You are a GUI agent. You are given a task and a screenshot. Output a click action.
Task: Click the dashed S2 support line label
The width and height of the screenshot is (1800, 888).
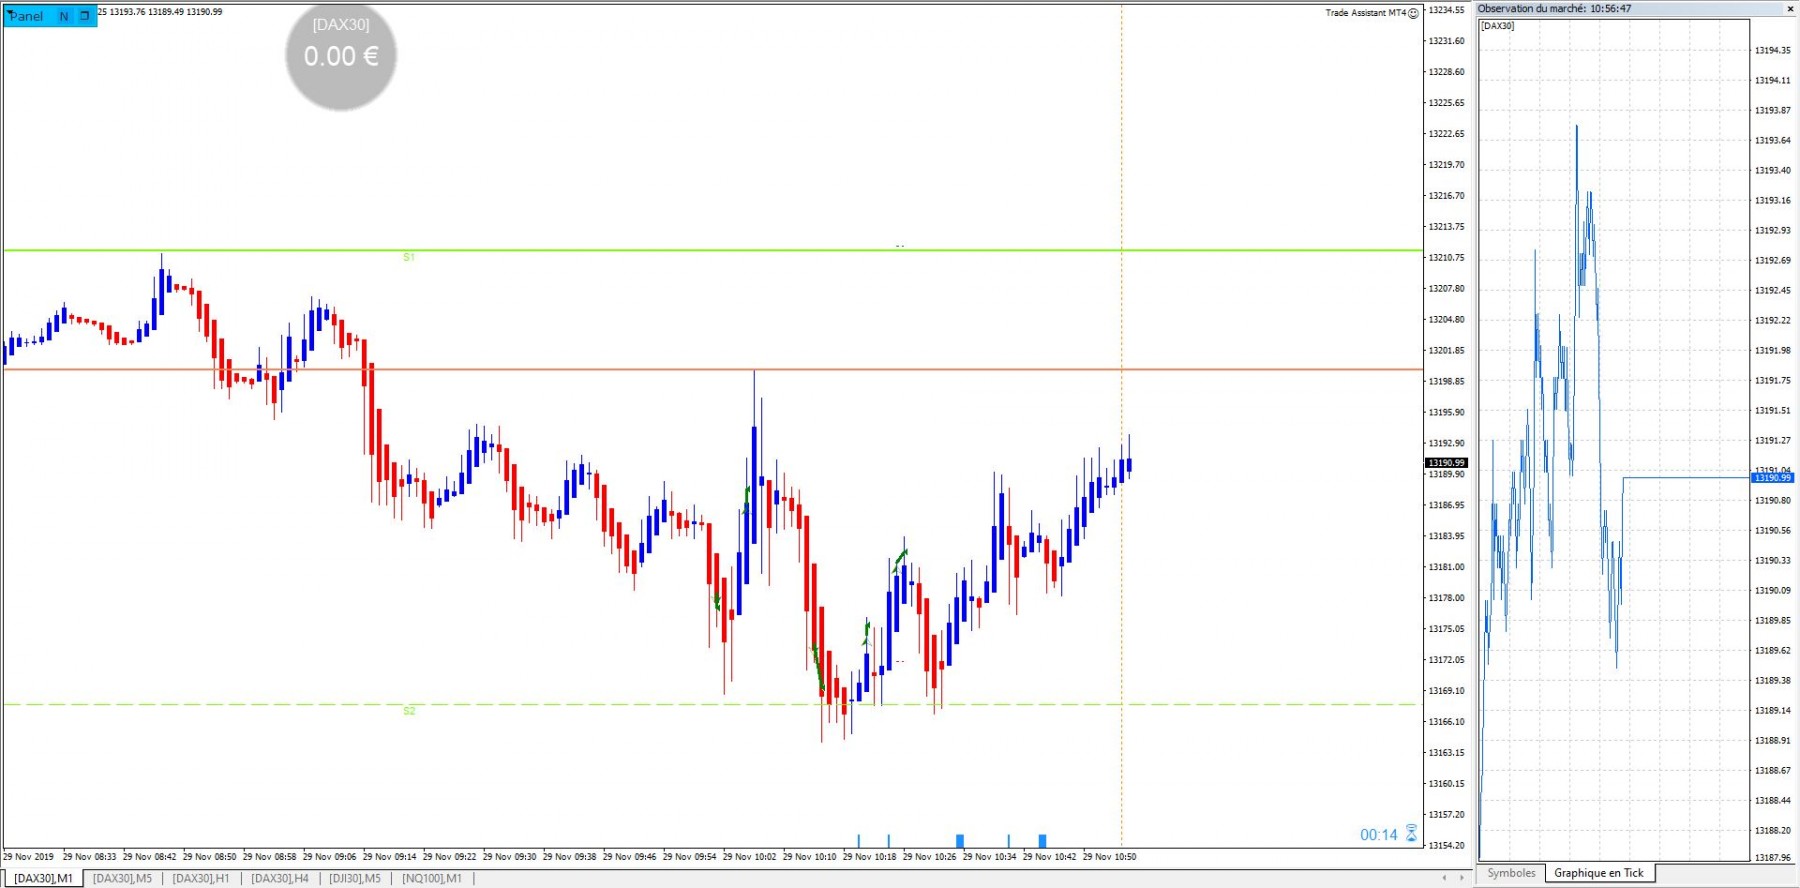(x=409, y=711)
